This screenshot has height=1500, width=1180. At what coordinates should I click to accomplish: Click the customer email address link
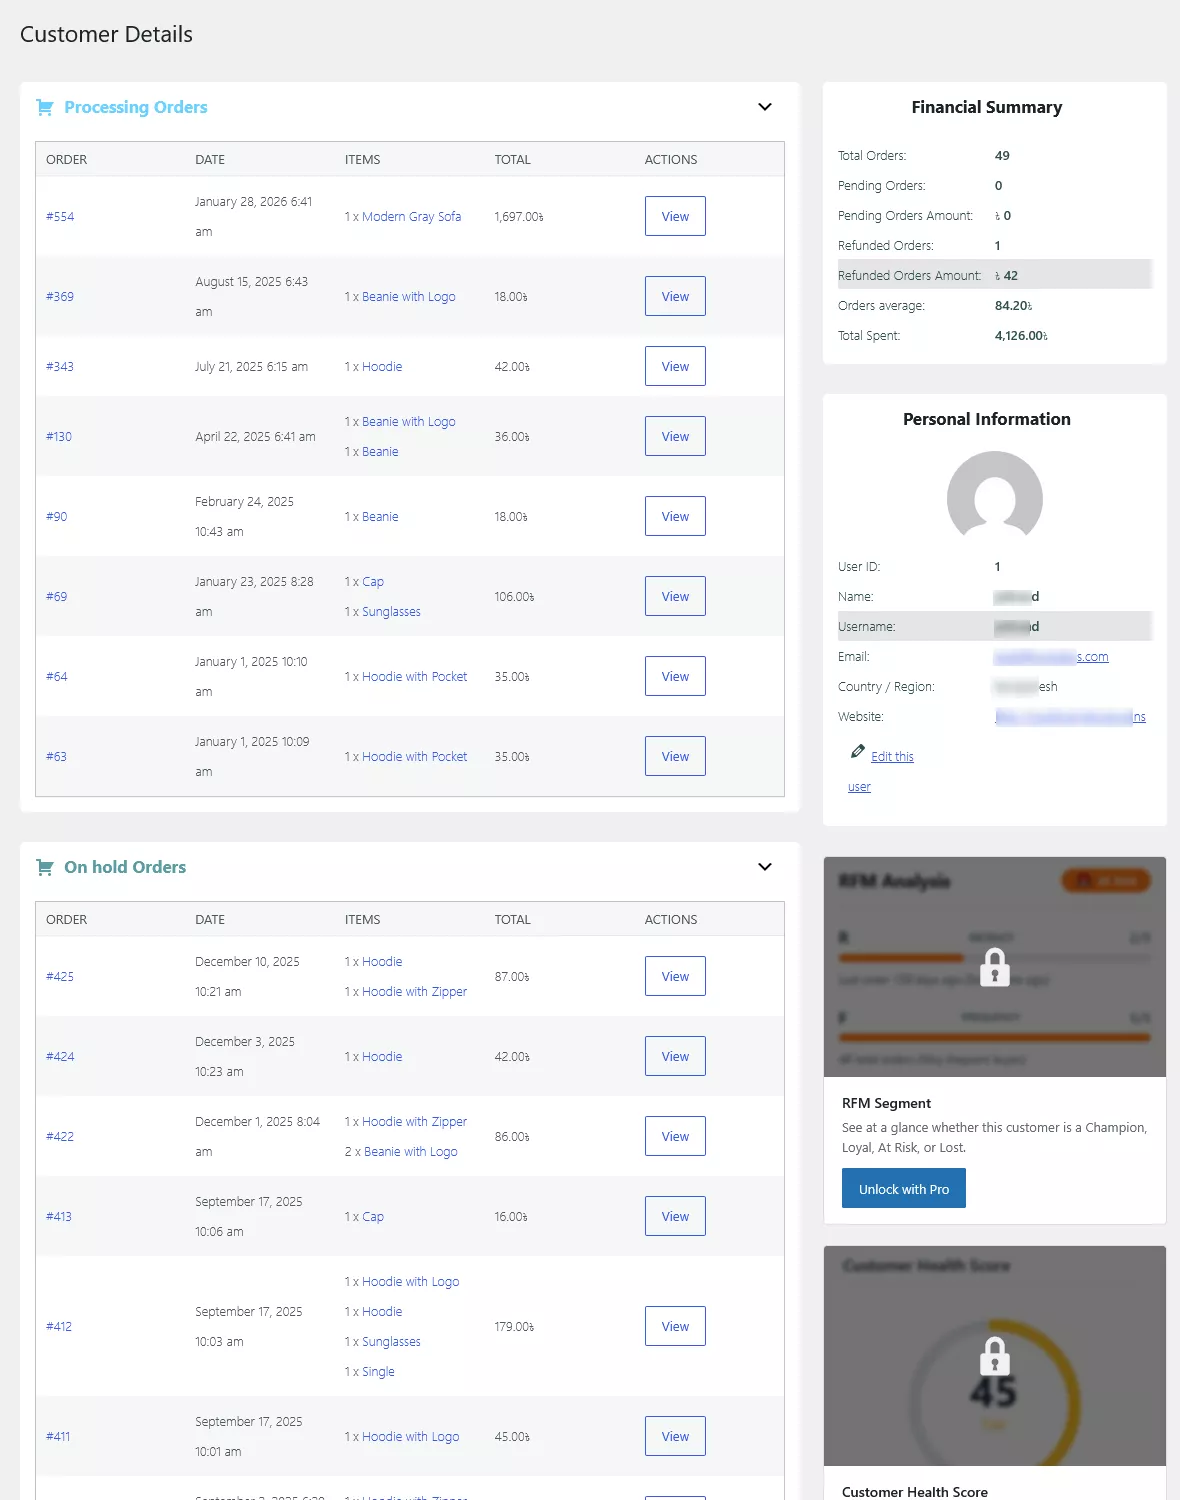1051,657
